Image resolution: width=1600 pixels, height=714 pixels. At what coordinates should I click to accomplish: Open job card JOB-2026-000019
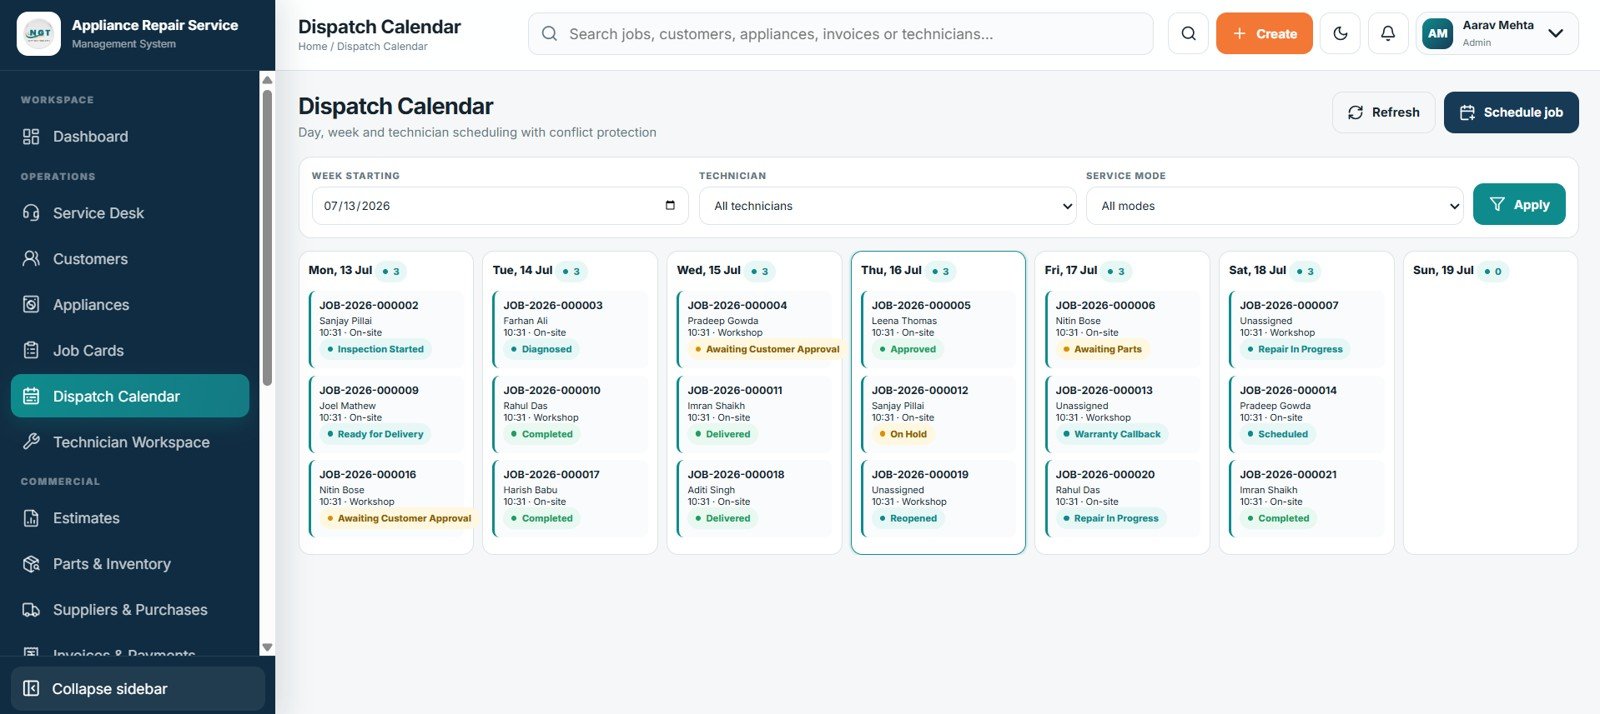coord(938,498)
